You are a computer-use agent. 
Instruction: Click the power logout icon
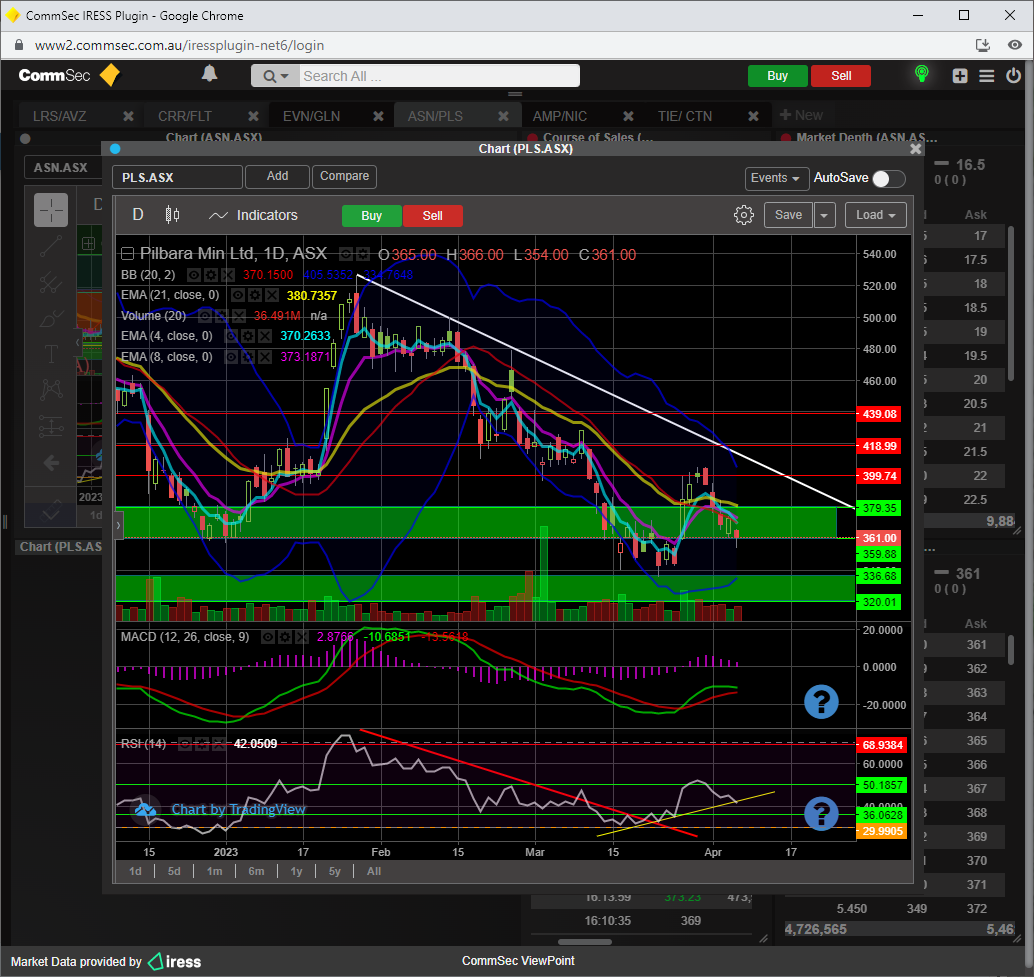[1014, 76]
